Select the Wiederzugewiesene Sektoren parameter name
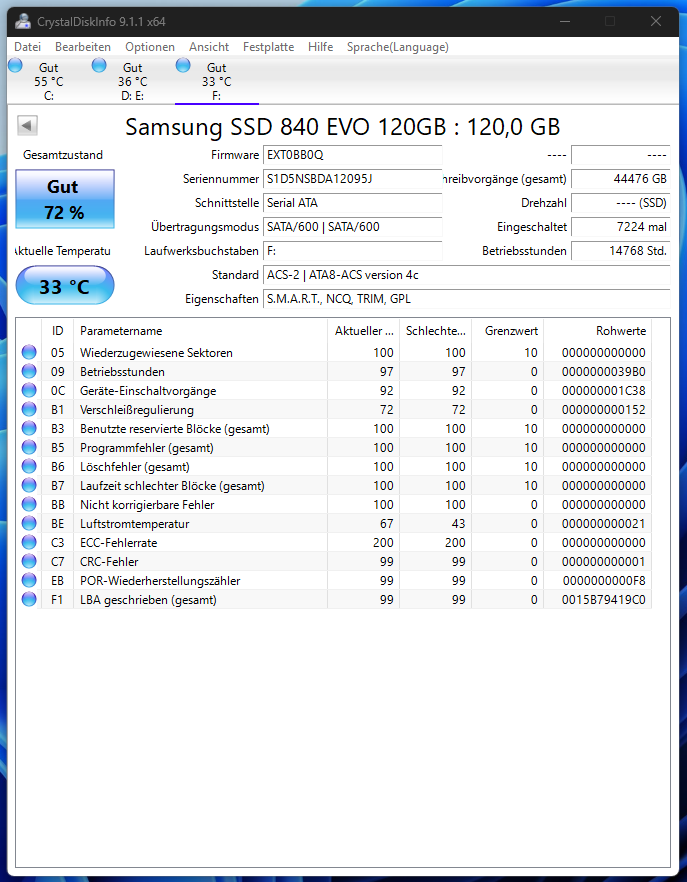 point(156,353)
